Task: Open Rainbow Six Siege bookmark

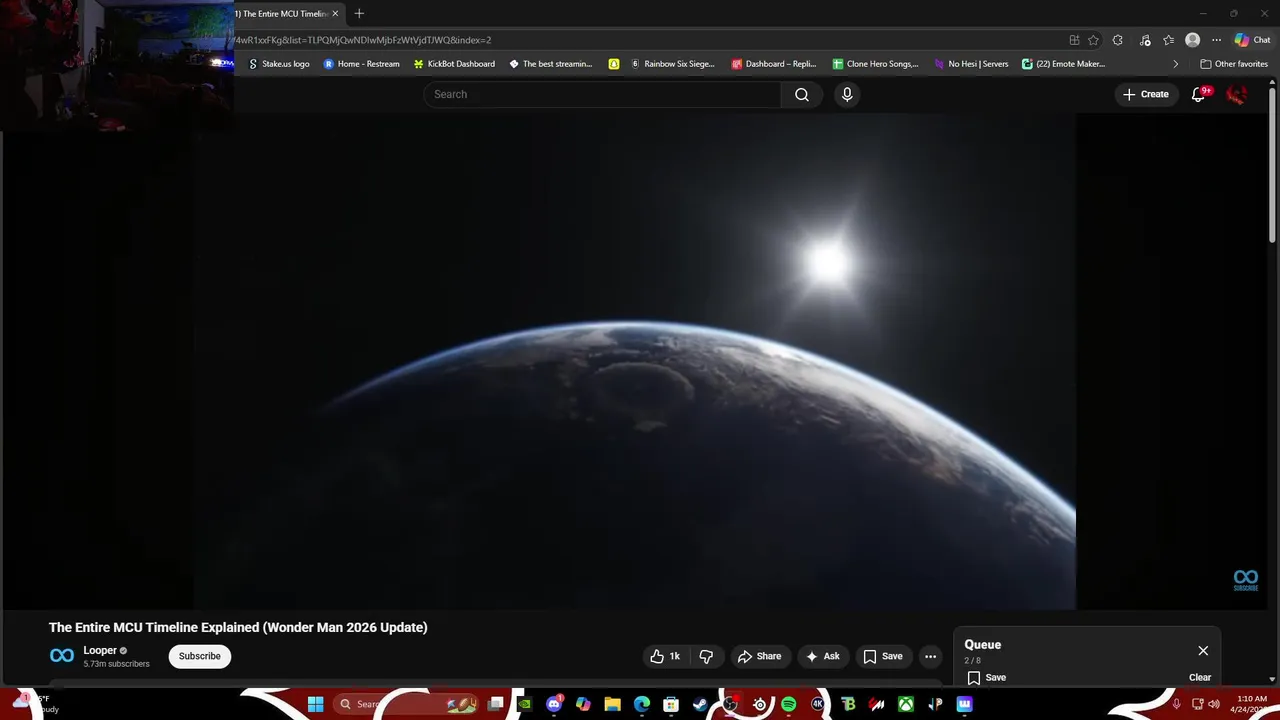Action: (672, 64)
